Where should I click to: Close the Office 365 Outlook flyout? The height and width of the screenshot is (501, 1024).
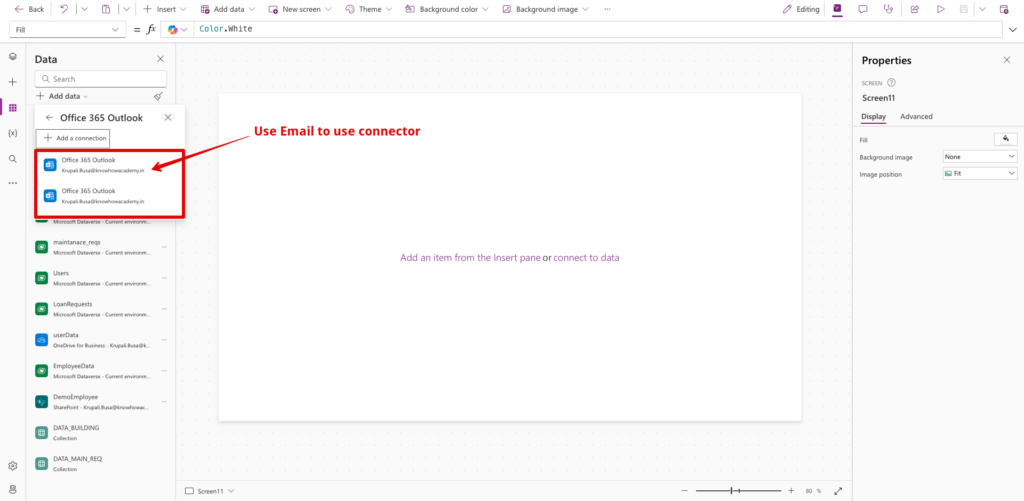click(168, 118)
